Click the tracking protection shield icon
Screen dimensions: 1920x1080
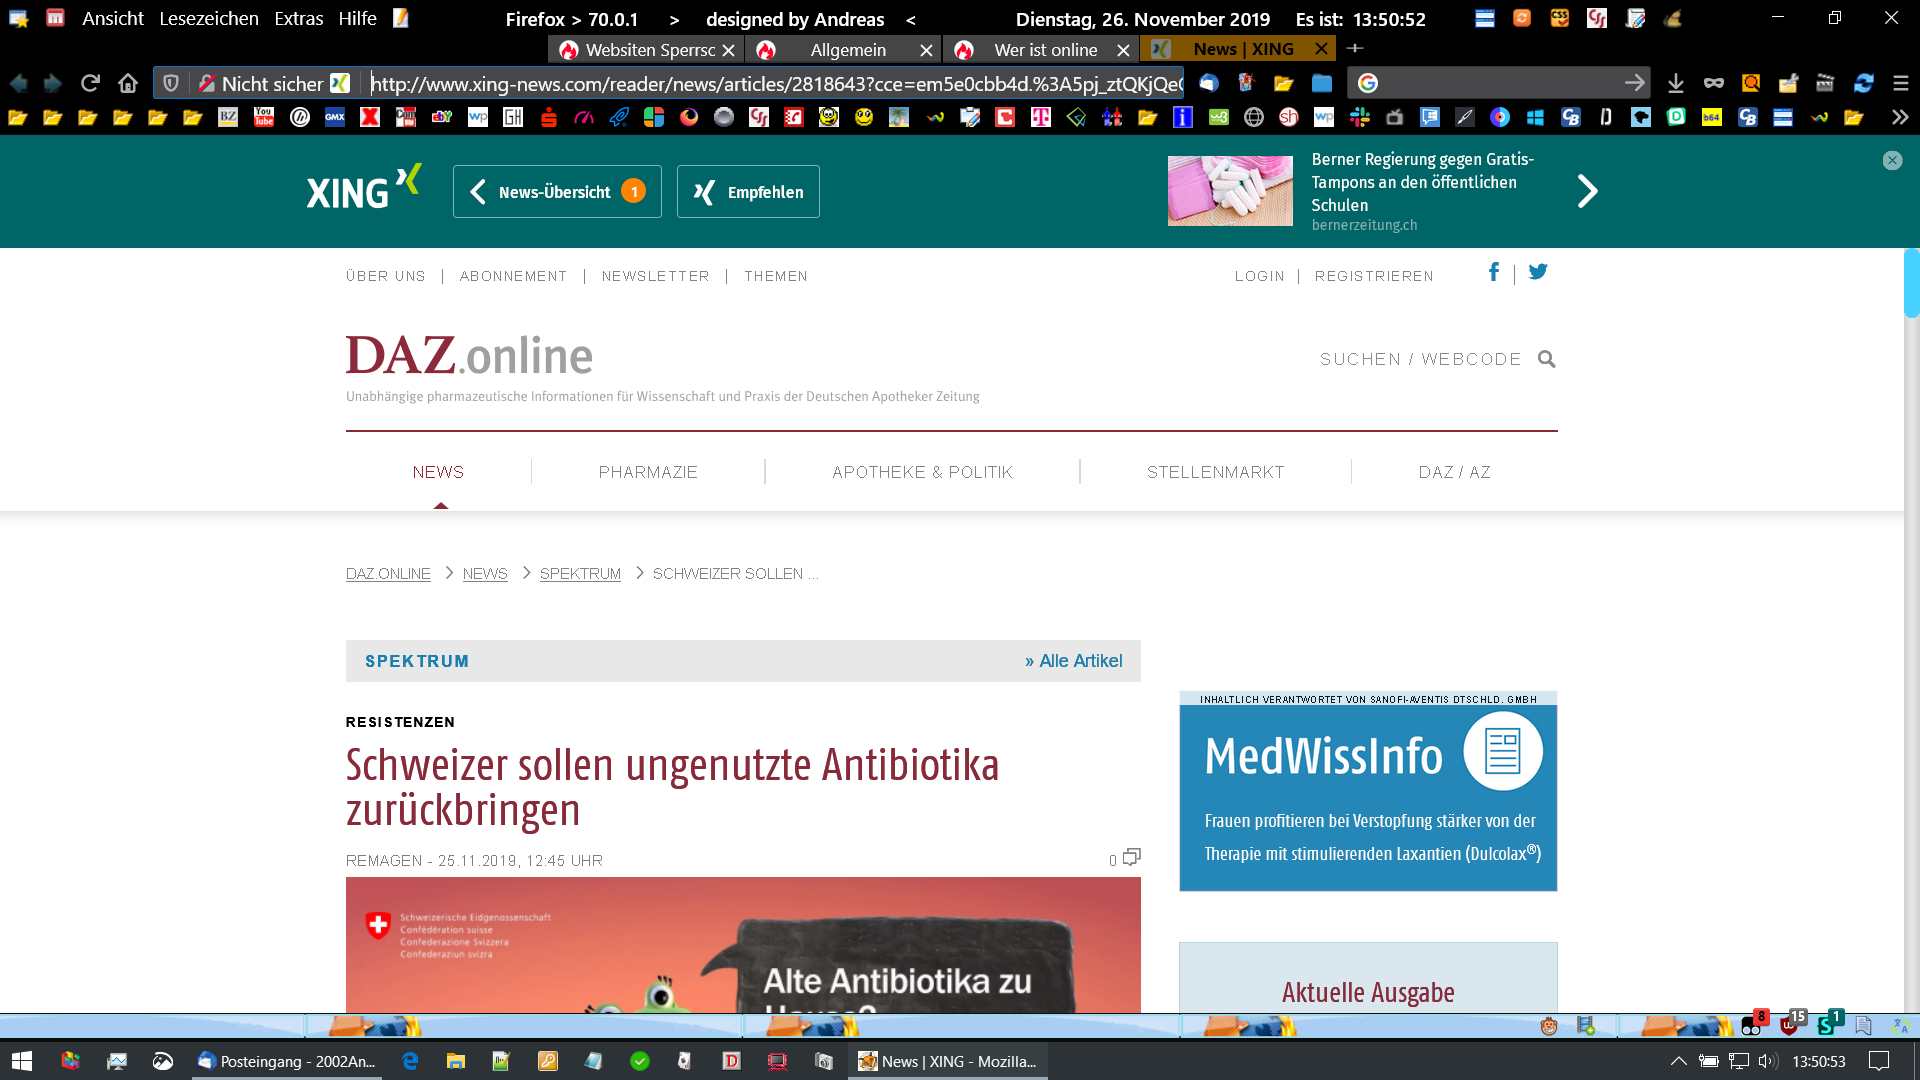[171, 83]
